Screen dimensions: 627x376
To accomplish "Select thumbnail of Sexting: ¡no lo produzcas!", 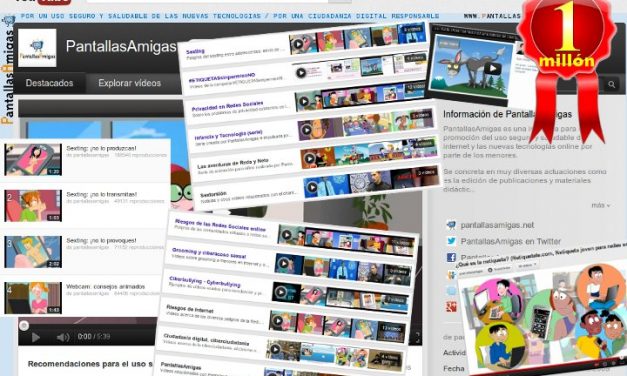I will pyautogui.click(x=33, y=160).
